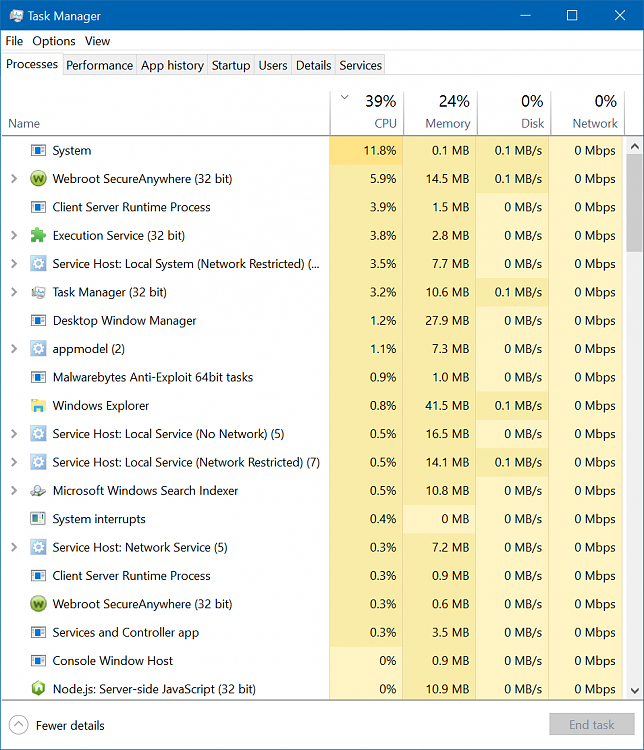The height and width of the screenshot is (750, 644).
Task: Click the Windows Explorer folder icon
Action: point(38,406)
